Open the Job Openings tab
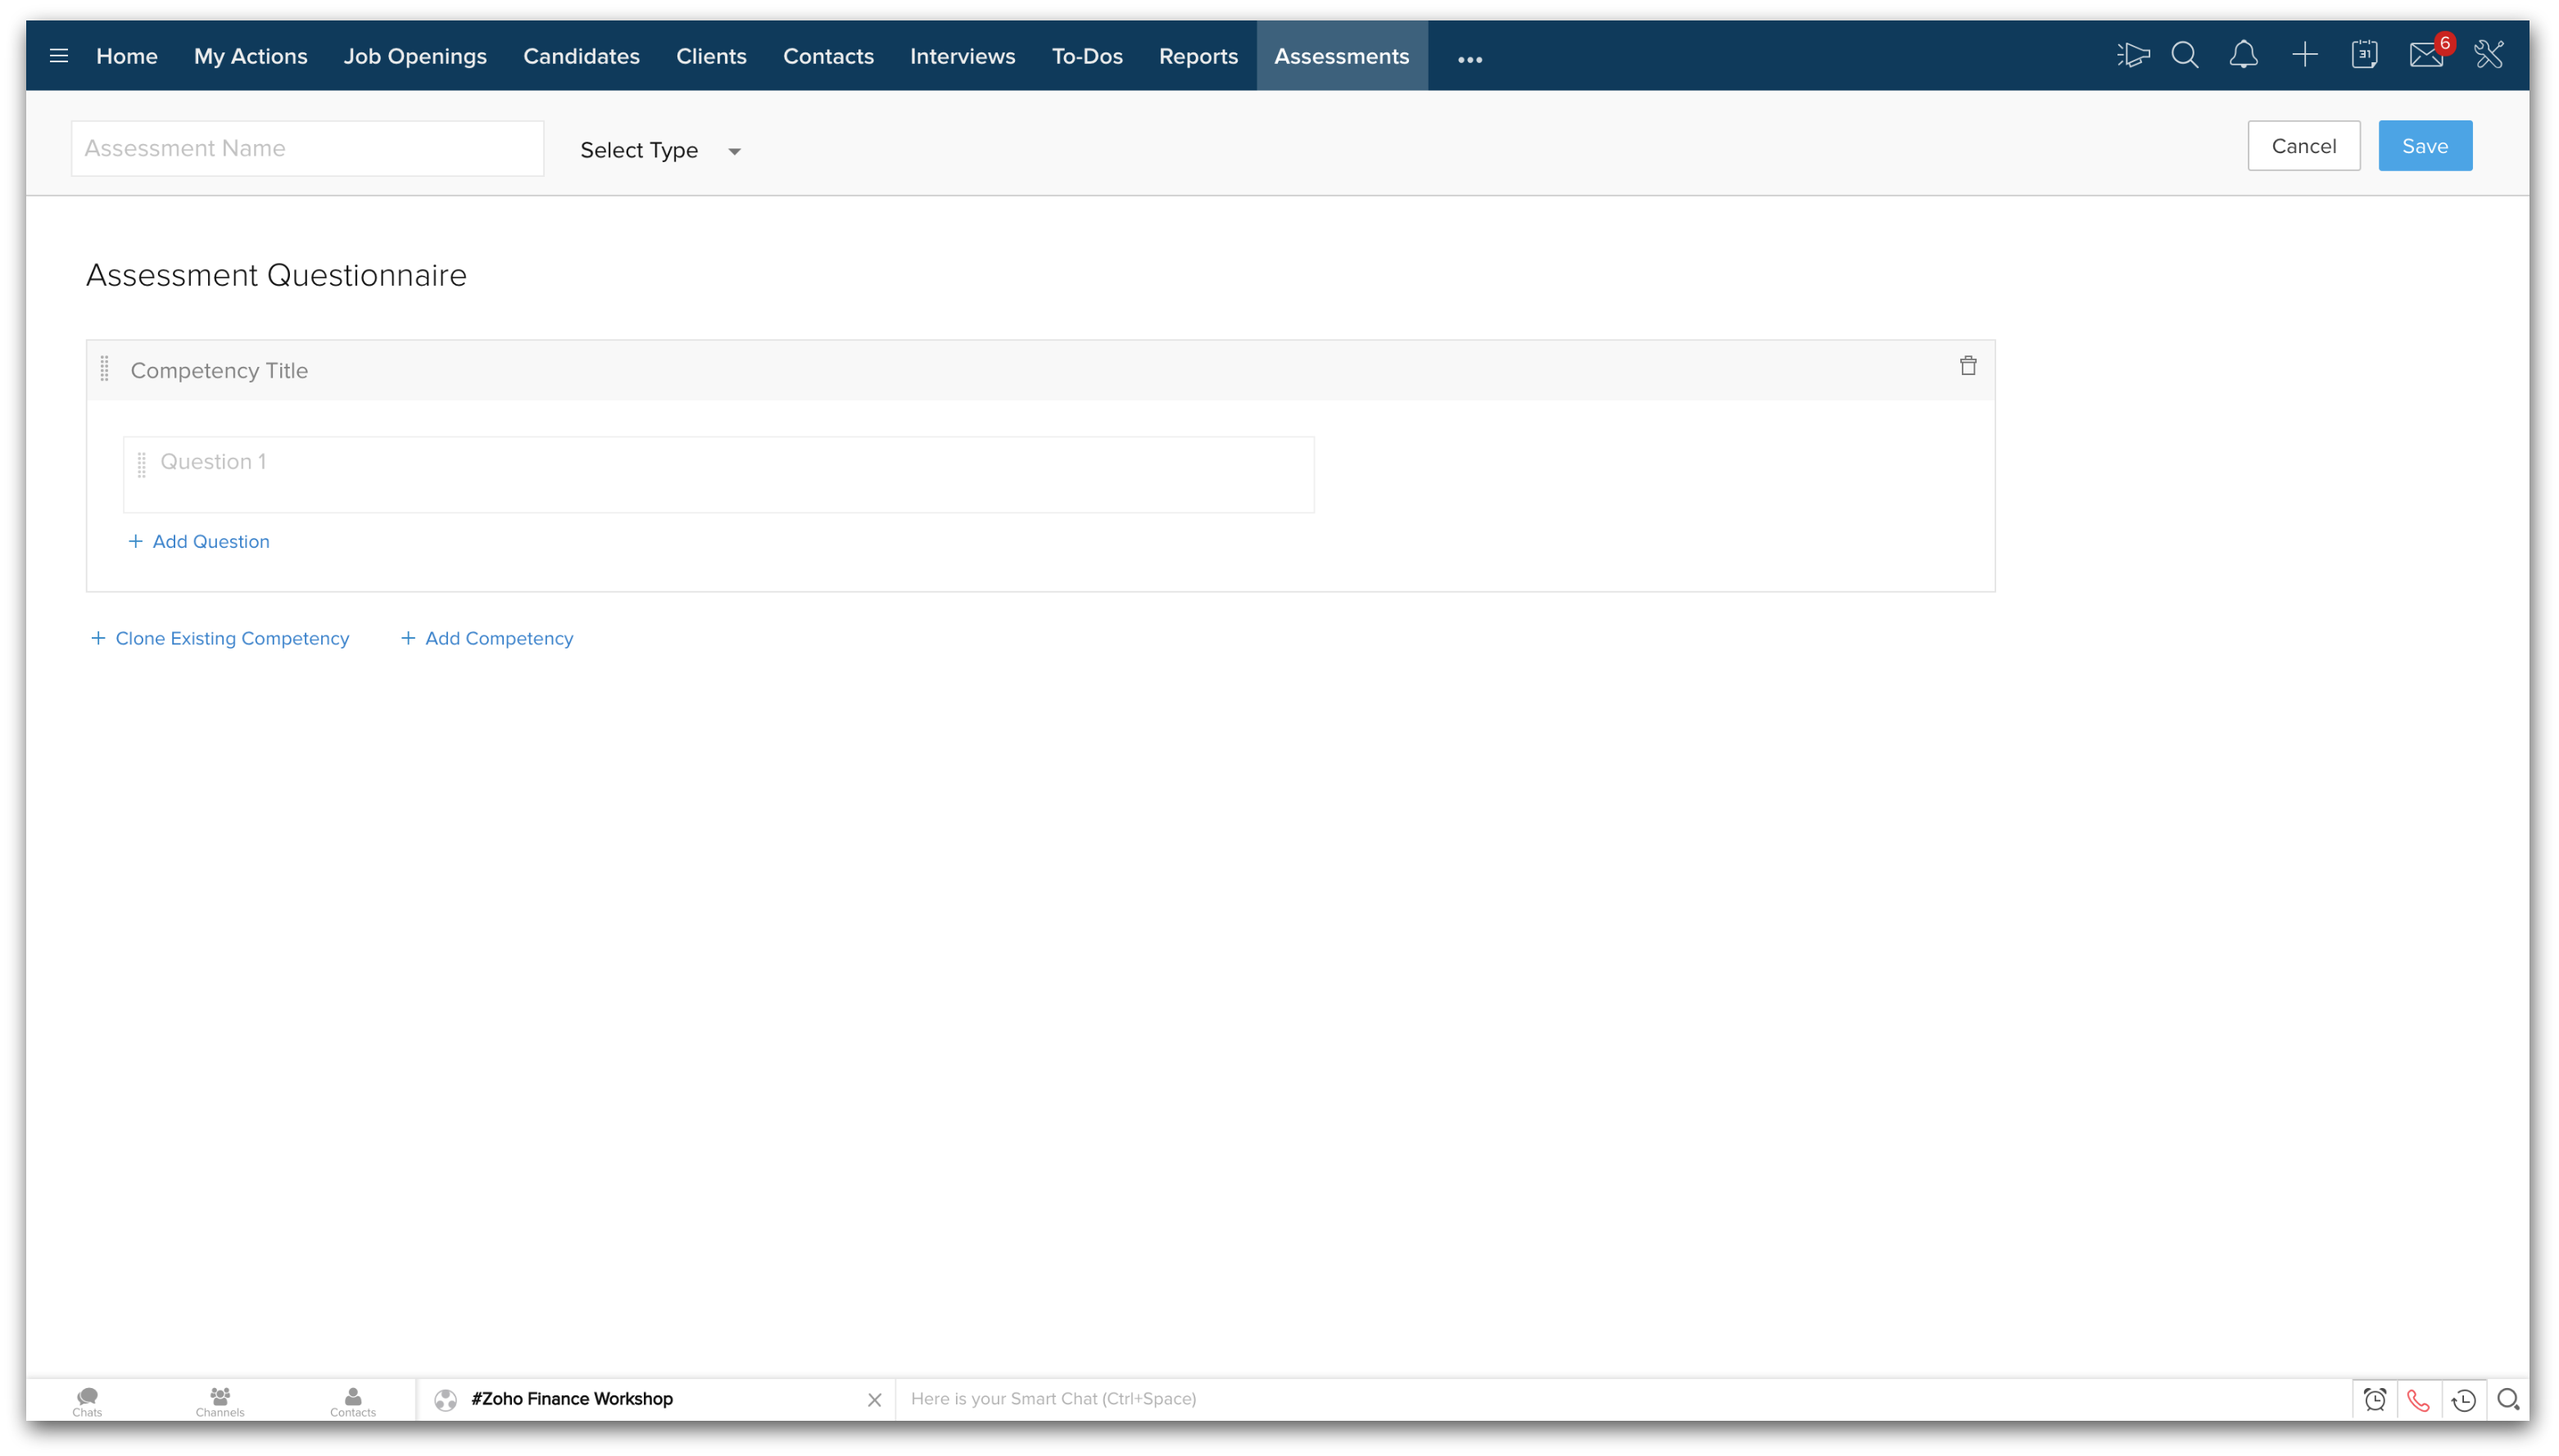This screenshot has height=1456, width=2559. [x=415, y=56]
